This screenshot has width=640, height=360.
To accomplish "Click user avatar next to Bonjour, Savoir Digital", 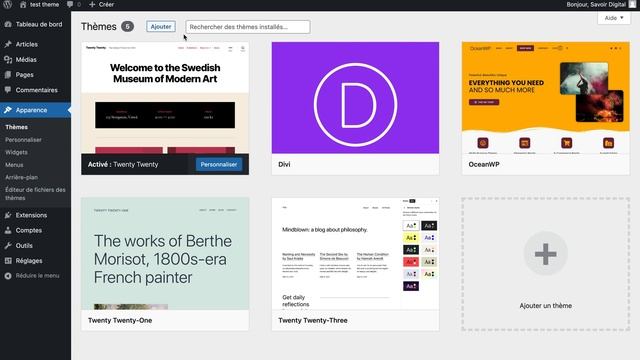I will tap(632, 4).
